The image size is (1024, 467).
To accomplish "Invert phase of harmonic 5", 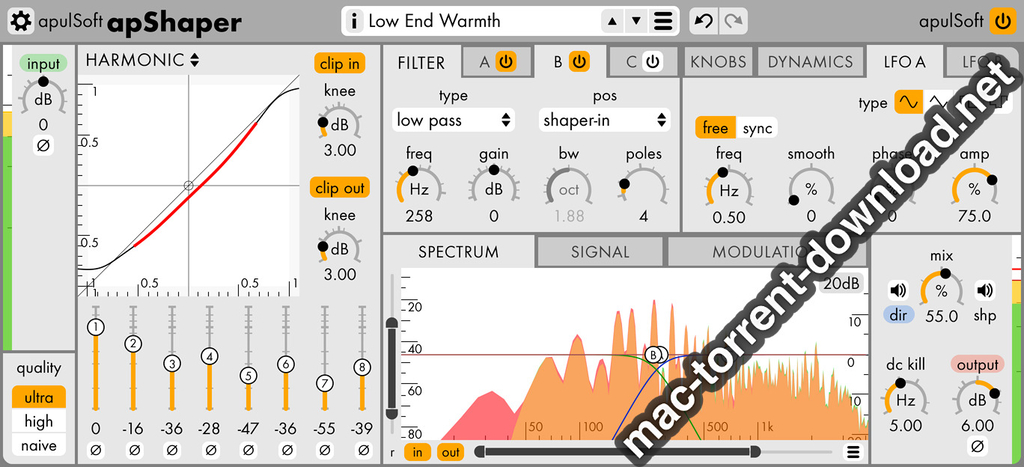I will pos(248,450).
